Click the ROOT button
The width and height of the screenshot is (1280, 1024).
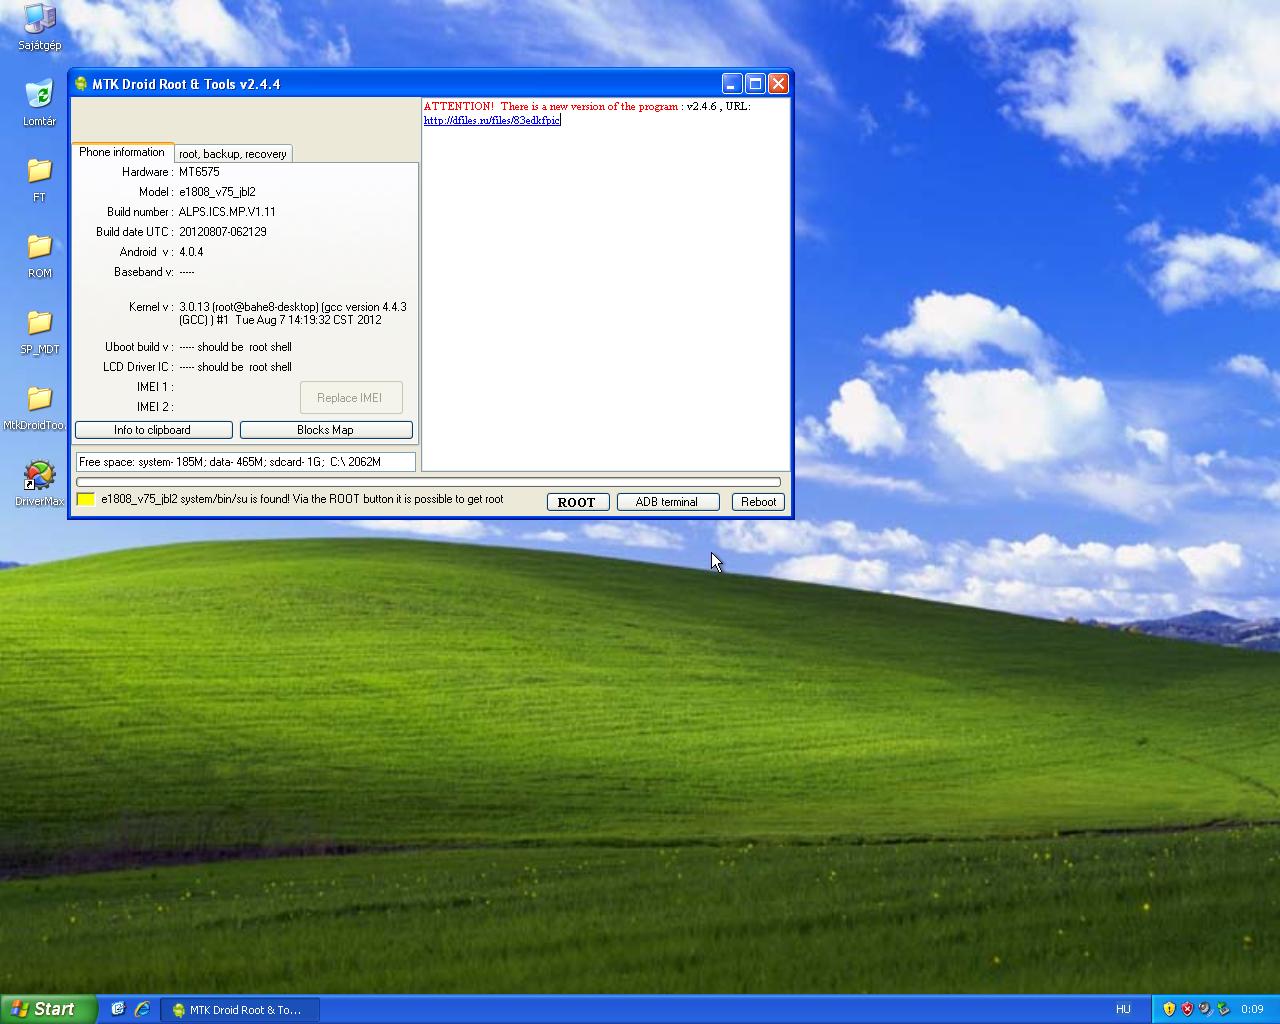pyautogui.click(x=577, y=502)
